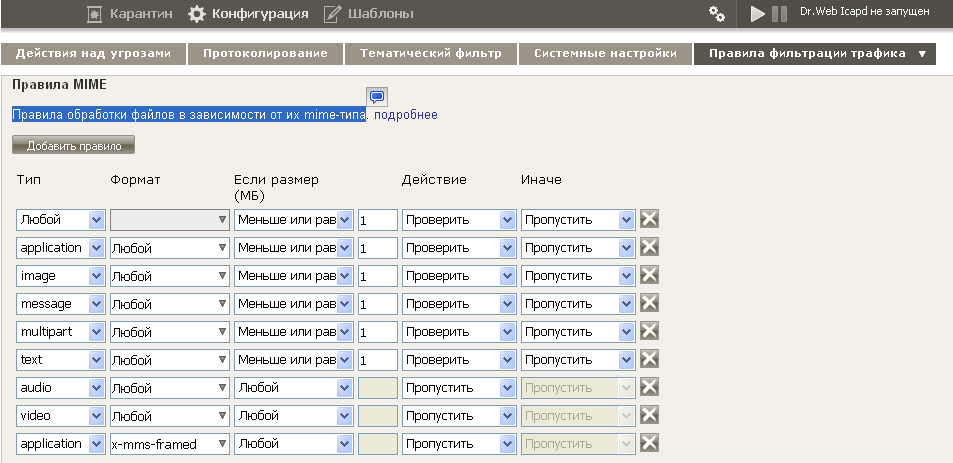Viewport: 953px width, 463px height.
Task: Click the highlighted Правила обработки файлов description
Action: coord(189,115)
